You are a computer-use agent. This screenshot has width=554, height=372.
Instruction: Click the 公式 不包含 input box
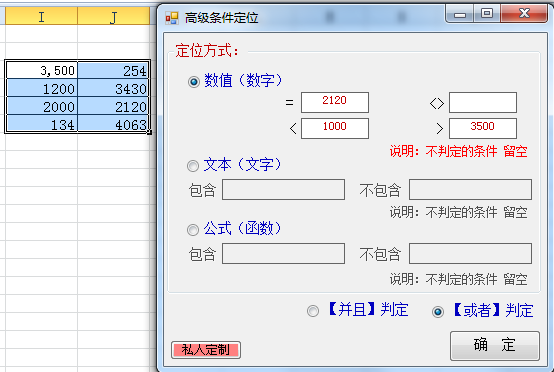coord(470,253)
